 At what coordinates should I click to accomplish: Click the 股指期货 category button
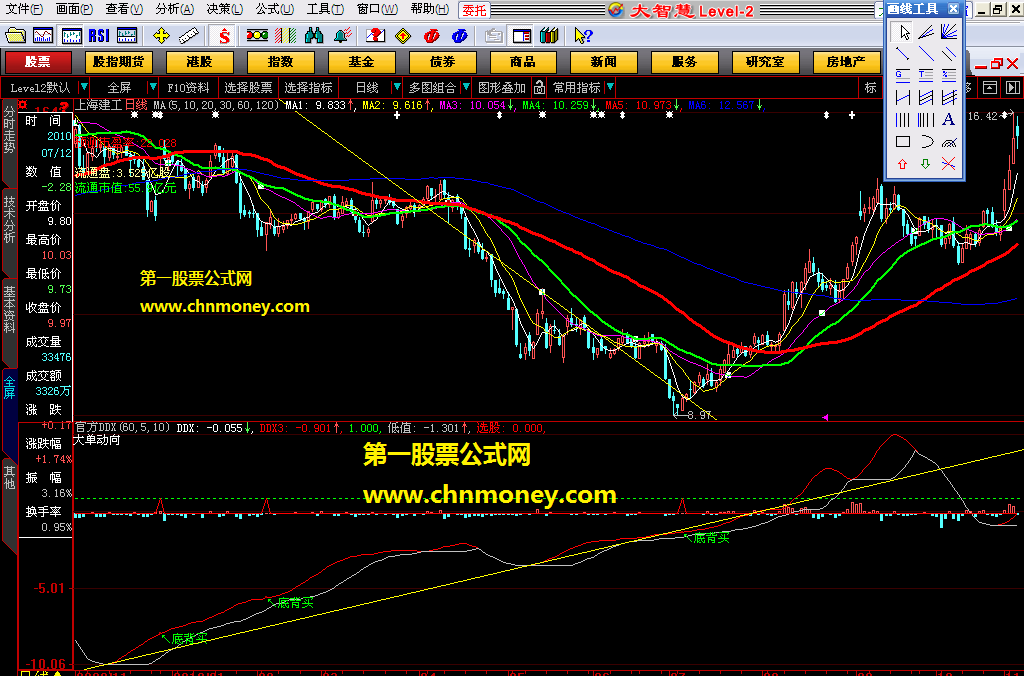(118, 62)
